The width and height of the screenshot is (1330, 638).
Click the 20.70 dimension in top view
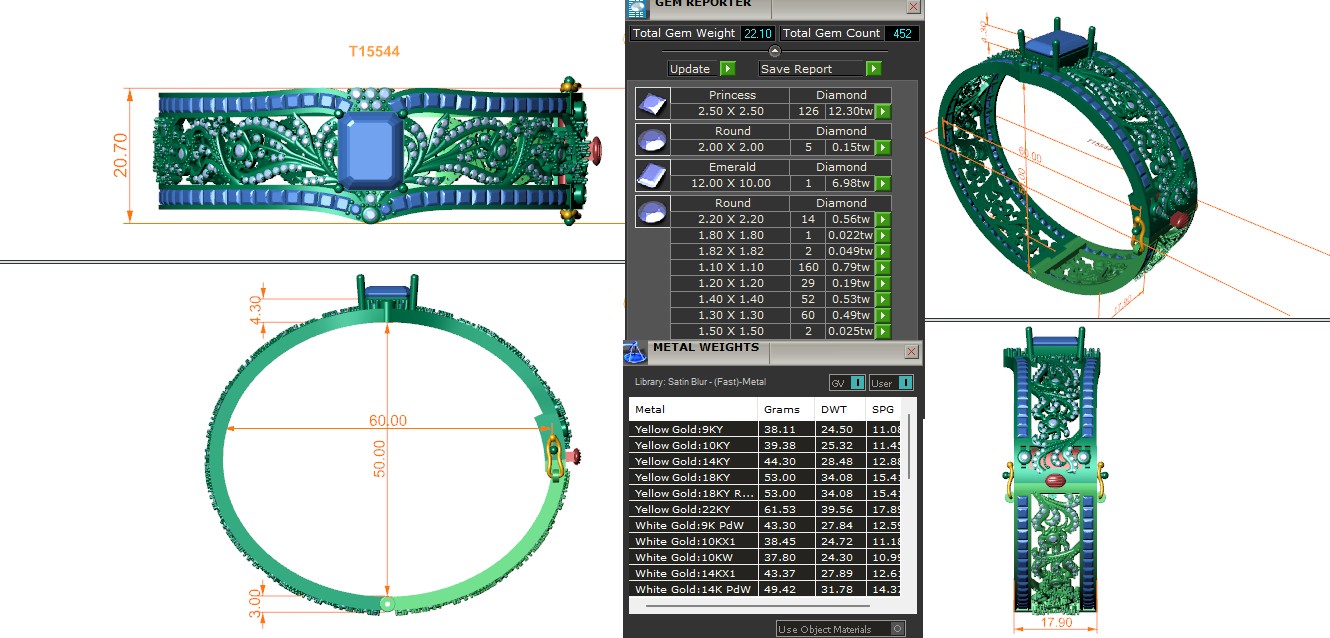click(121, 157)
